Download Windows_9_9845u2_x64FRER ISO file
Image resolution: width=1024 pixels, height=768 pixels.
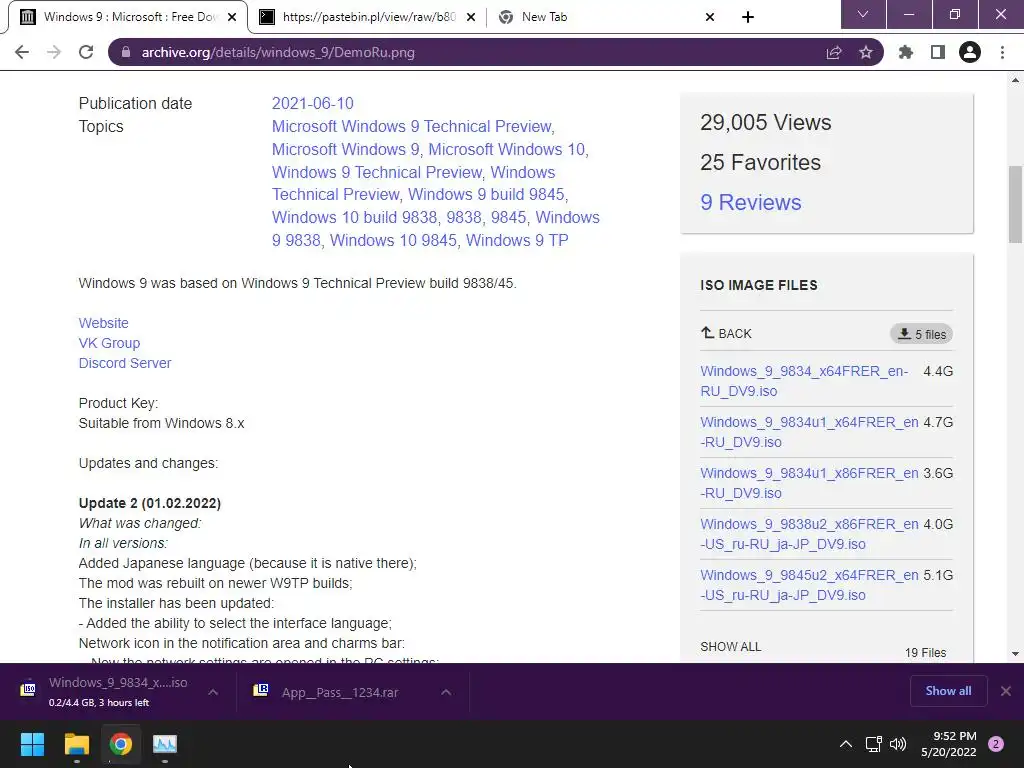[809, 584]
